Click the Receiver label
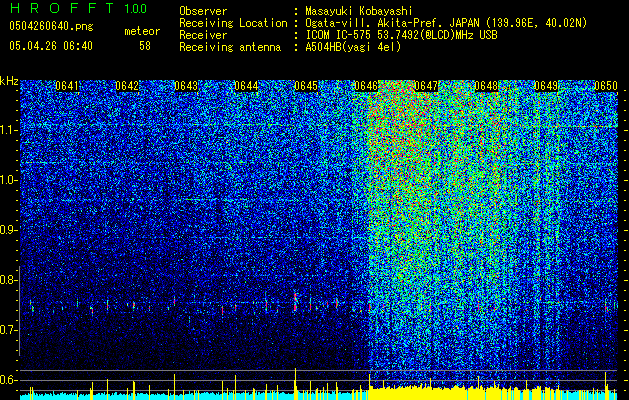This screenshot has width=629, height=400. [x=203, y=35]
